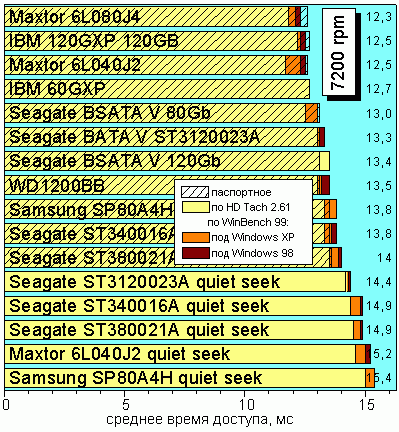Click axis title 'среднее время доступа, мс'
The height and width of the screenshot is (432, 399).
coord(200,420)
